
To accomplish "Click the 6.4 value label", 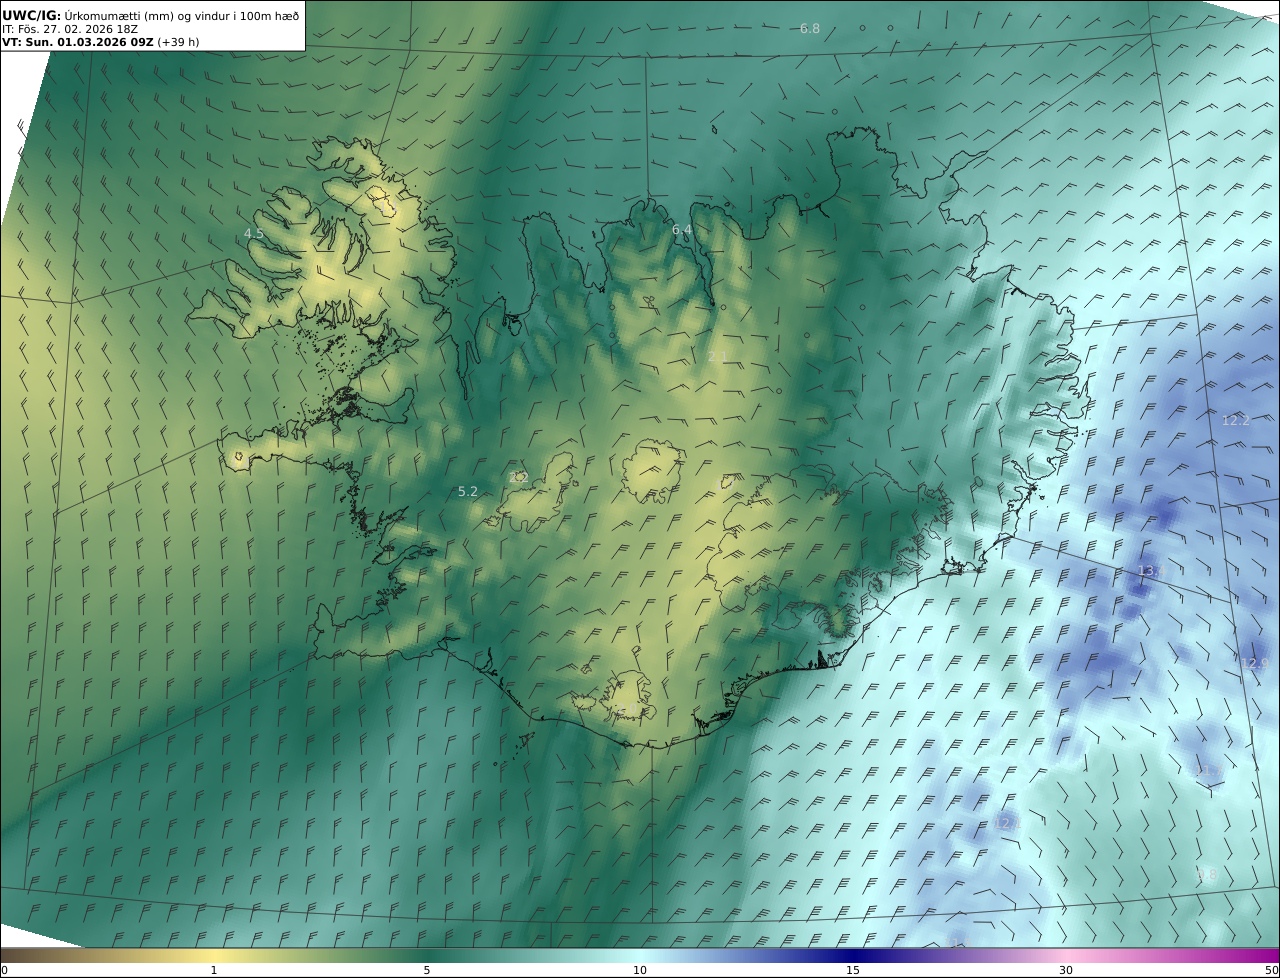I will pyautogui.click(x=682, y=230).
